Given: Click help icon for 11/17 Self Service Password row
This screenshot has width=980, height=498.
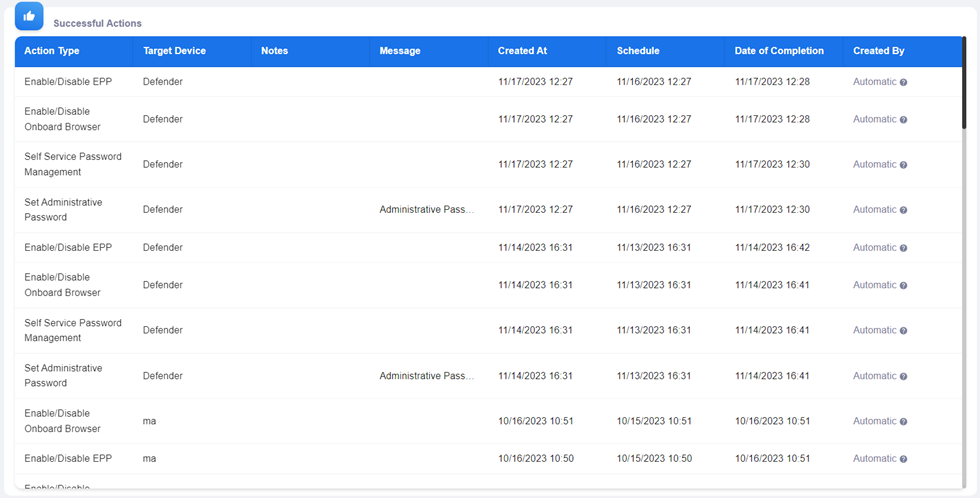Looking at the screenshot, I should 903,165.
